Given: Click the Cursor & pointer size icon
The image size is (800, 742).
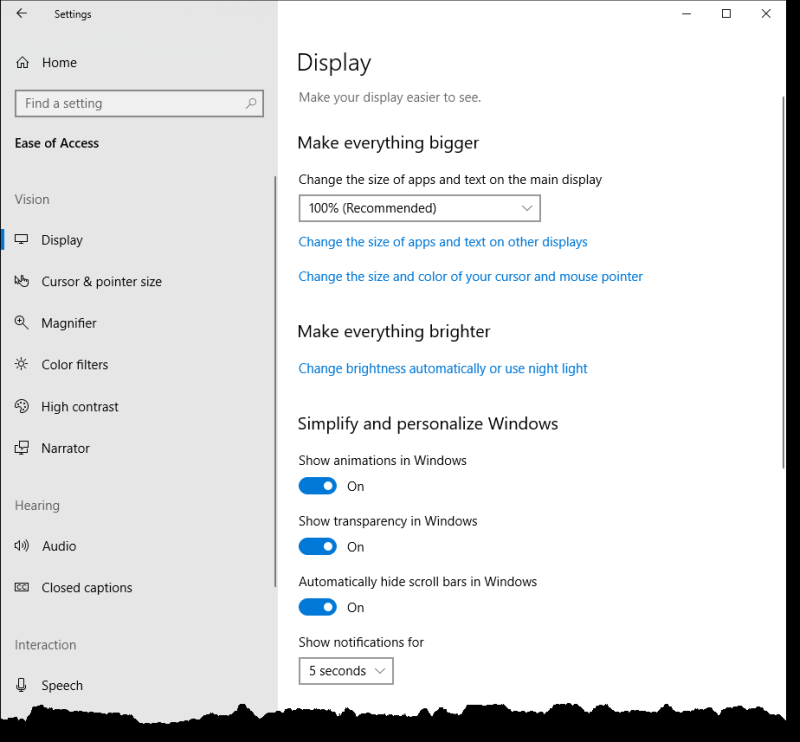Looking at the screenshot, I should click(21, 281).
